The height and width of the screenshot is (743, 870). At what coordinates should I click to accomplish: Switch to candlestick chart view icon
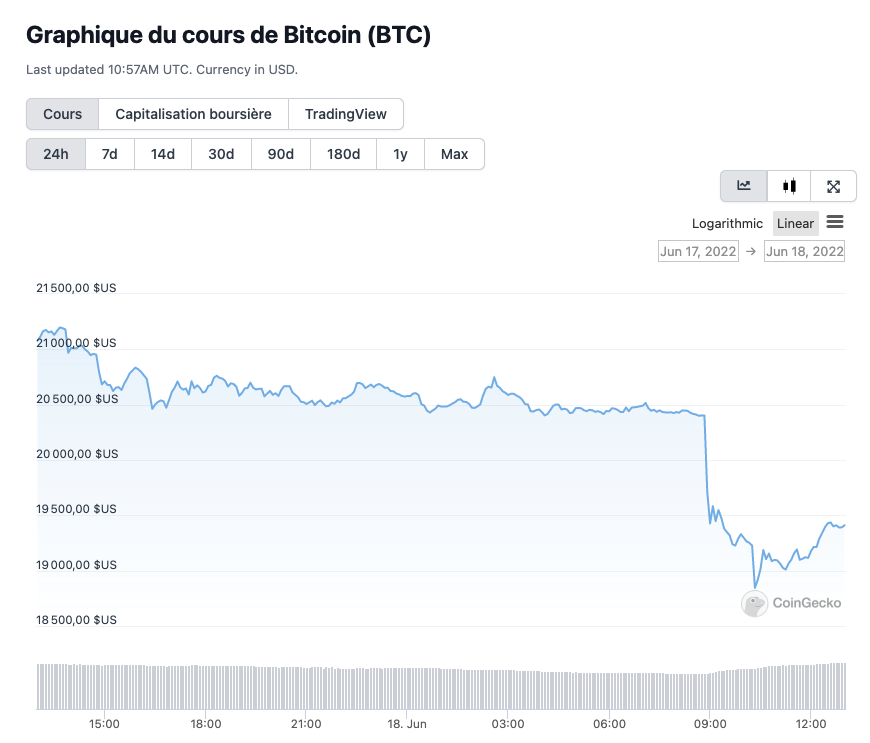coord(789,186)
